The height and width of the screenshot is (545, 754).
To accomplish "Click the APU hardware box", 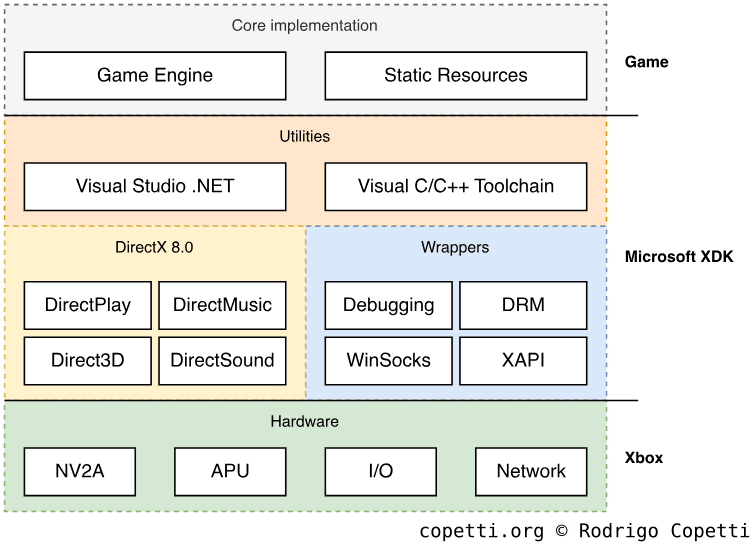I will (x=230, y=471).
